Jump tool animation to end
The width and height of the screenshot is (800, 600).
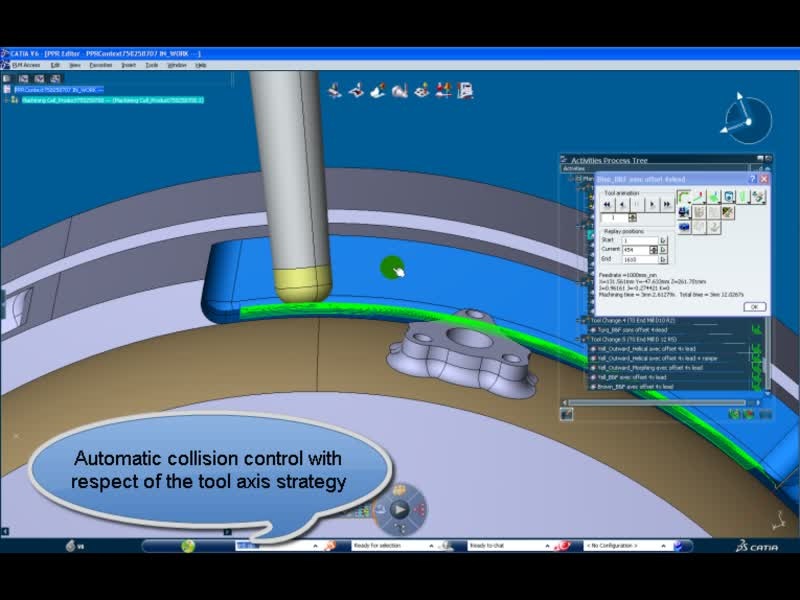[x=667, y=205]
